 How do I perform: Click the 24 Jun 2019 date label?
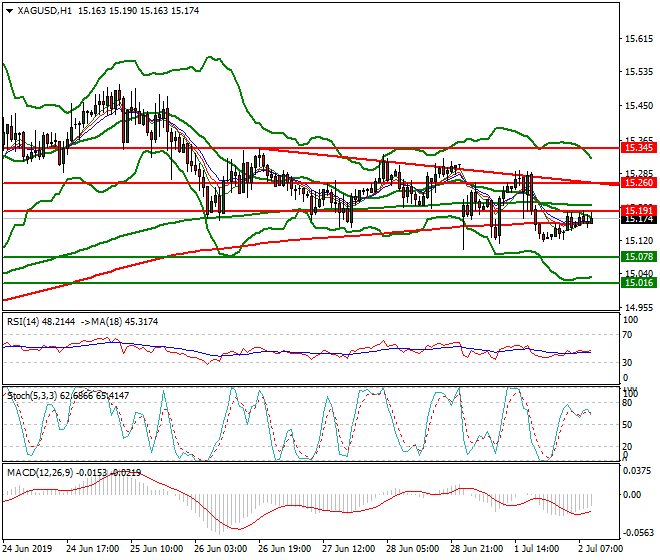28,549
